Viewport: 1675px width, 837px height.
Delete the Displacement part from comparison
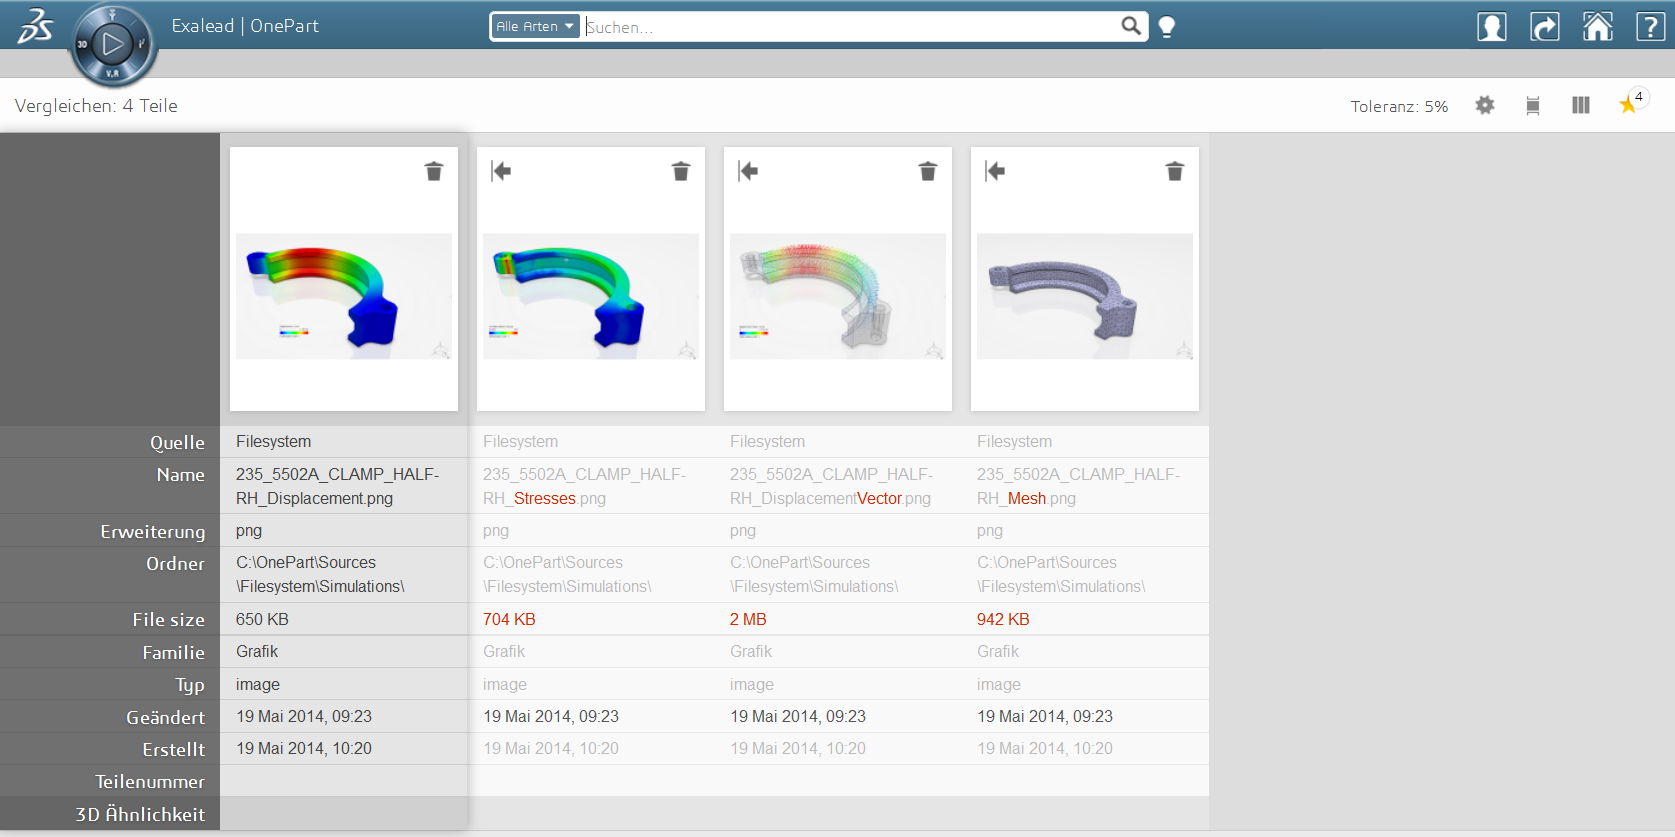pyautogui.click(x=434, y=171)
